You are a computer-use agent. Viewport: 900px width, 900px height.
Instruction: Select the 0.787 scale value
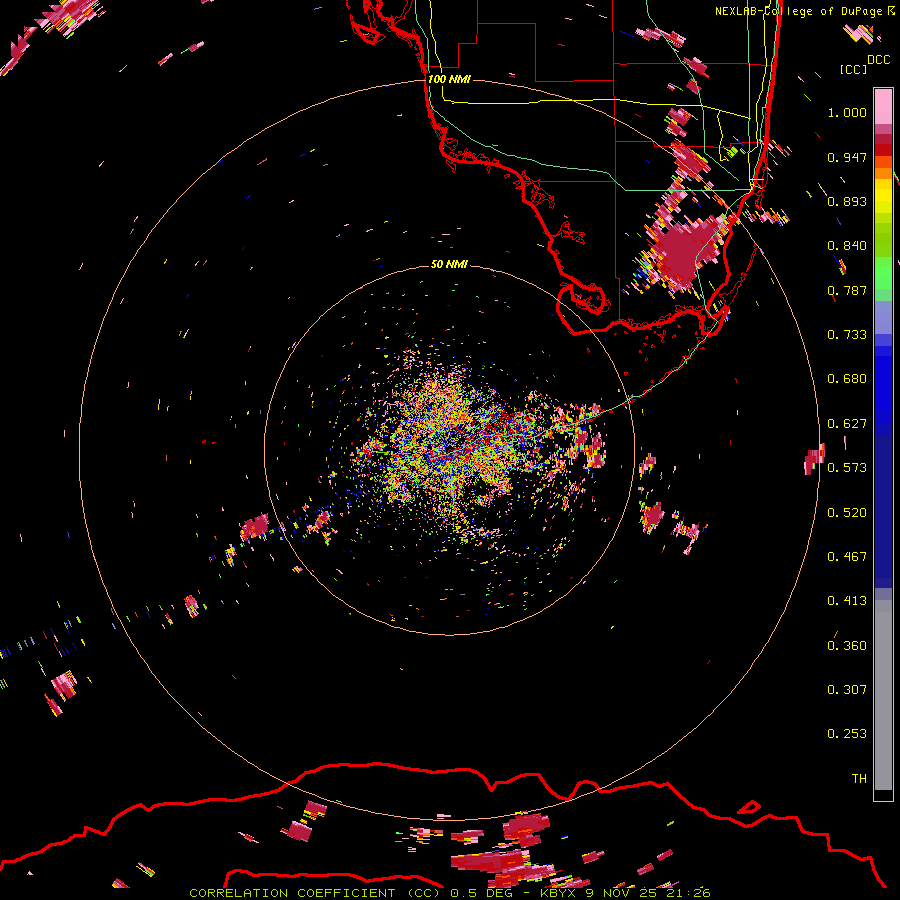tap(847, 290)
